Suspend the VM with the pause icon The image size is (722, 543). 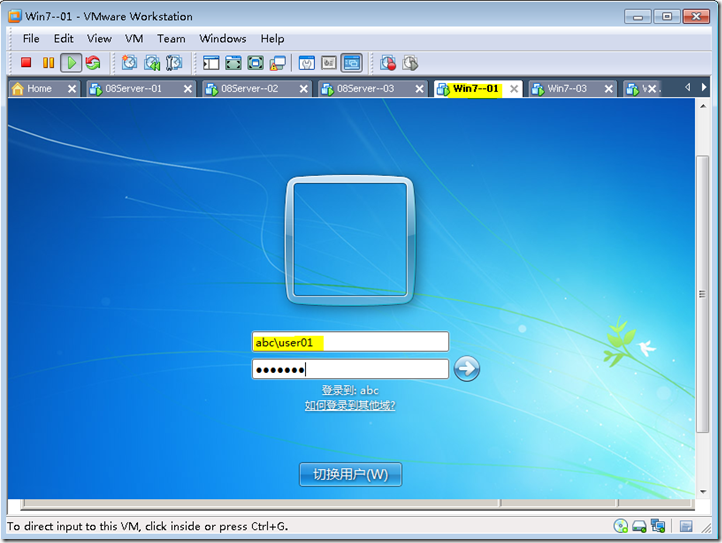click(48, 63)
